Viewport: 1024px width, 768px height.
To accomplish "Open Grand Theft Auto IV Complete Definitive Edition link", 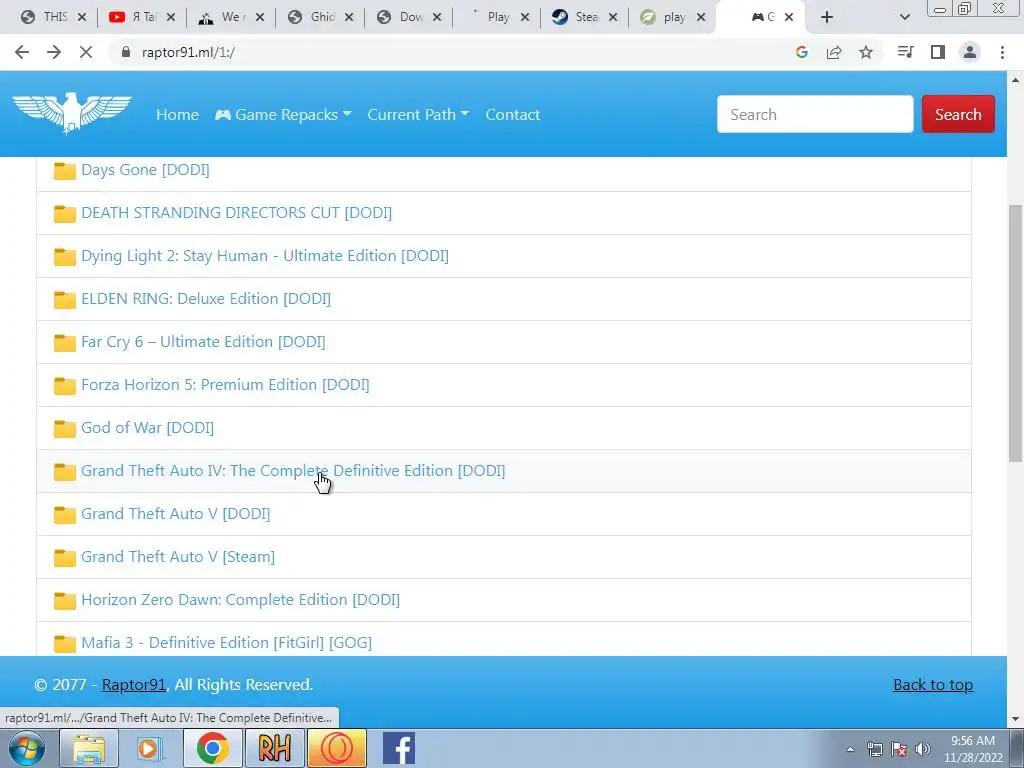I will click(293, 471).
